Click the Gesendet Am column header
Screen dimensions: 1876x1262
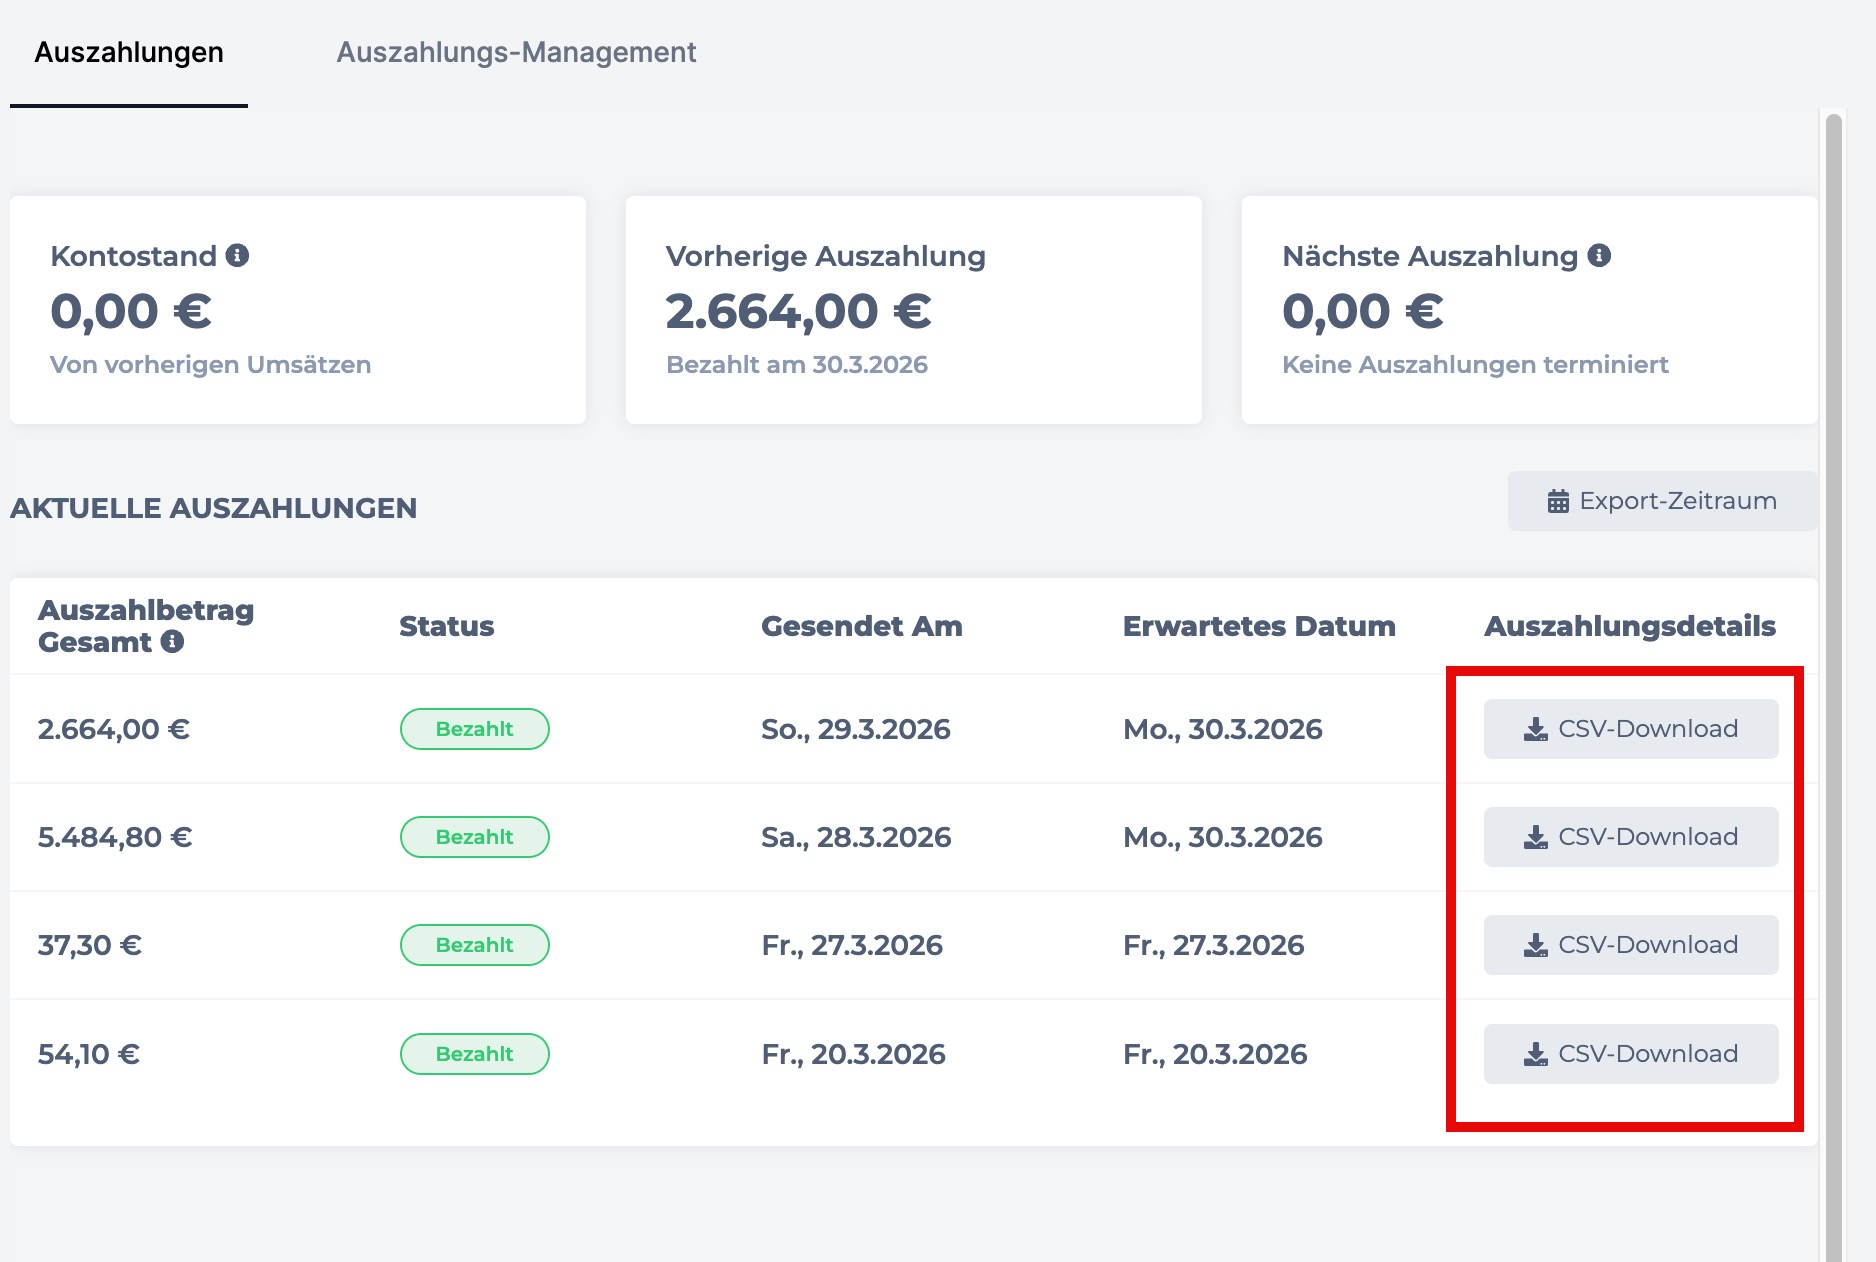click(862, 626)
